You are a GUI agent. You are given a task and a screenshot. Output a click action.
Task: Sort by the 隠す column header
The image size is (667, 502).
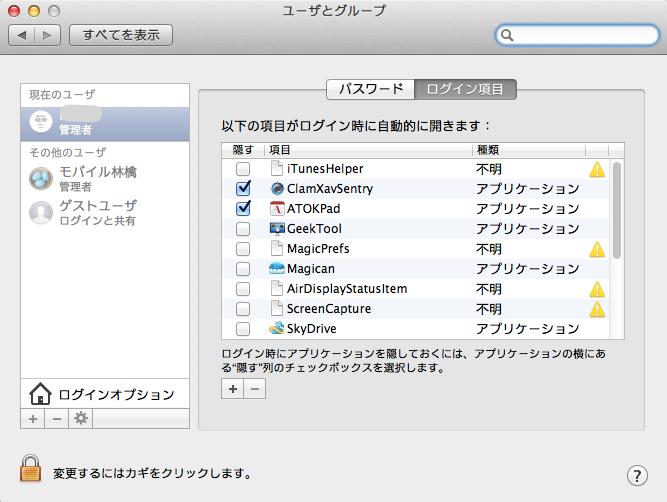(243, 150)
